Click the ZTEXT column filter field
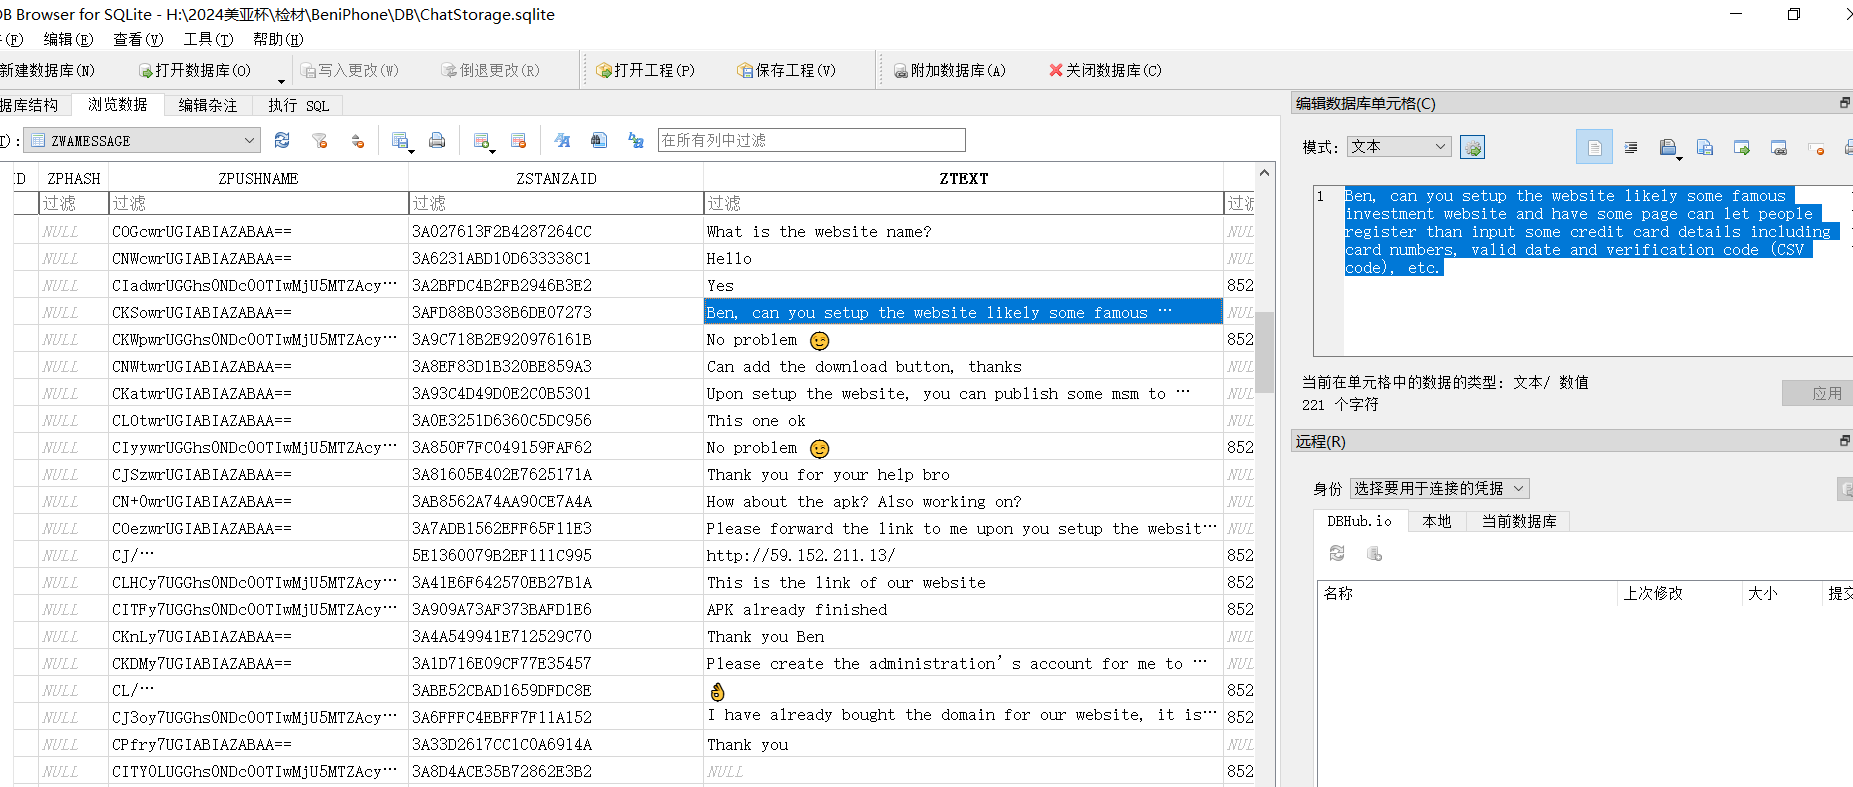Viewport: 1853px width, 787px height. [x=964, y=203]
